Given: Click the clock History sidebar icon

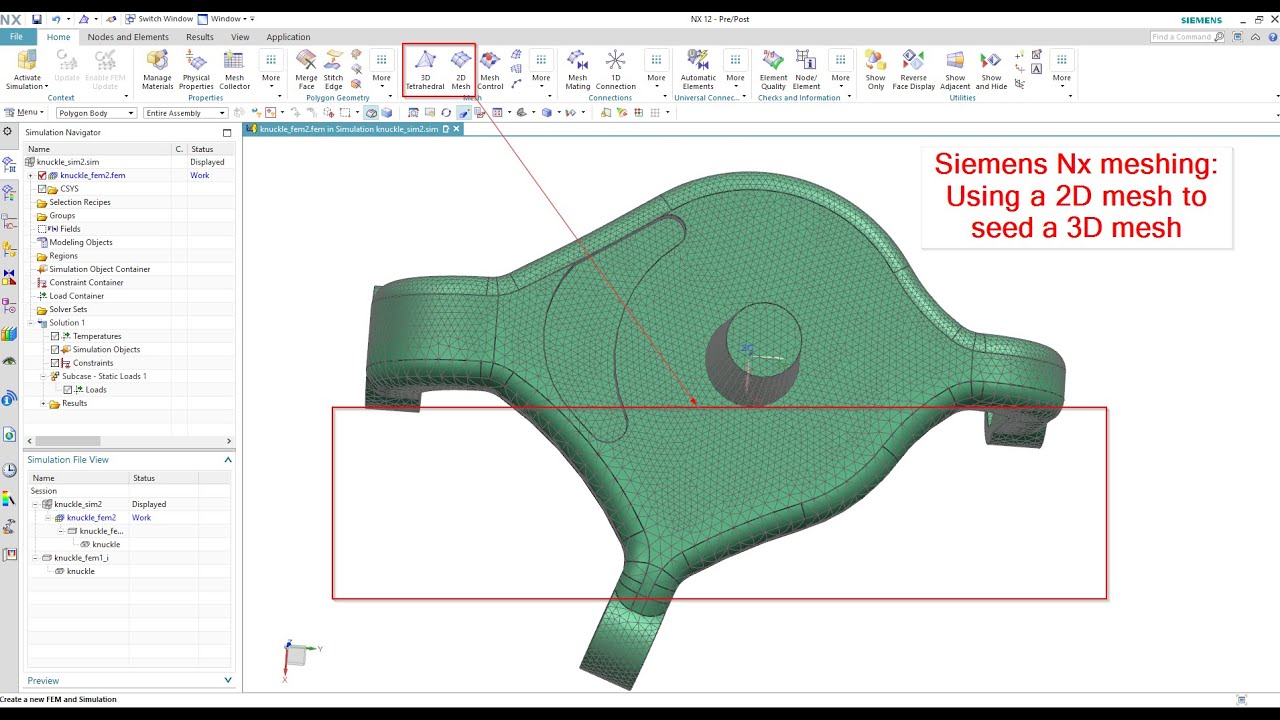Looking at the screenshot, I should click(x=9, y=470).
